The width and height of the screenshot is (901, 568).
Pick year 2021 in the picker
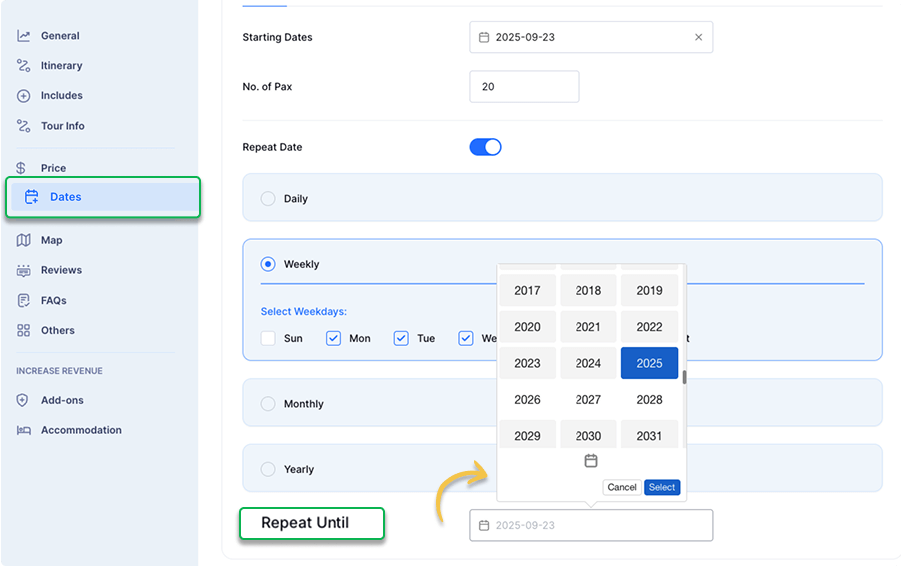(x=588, y=327)
